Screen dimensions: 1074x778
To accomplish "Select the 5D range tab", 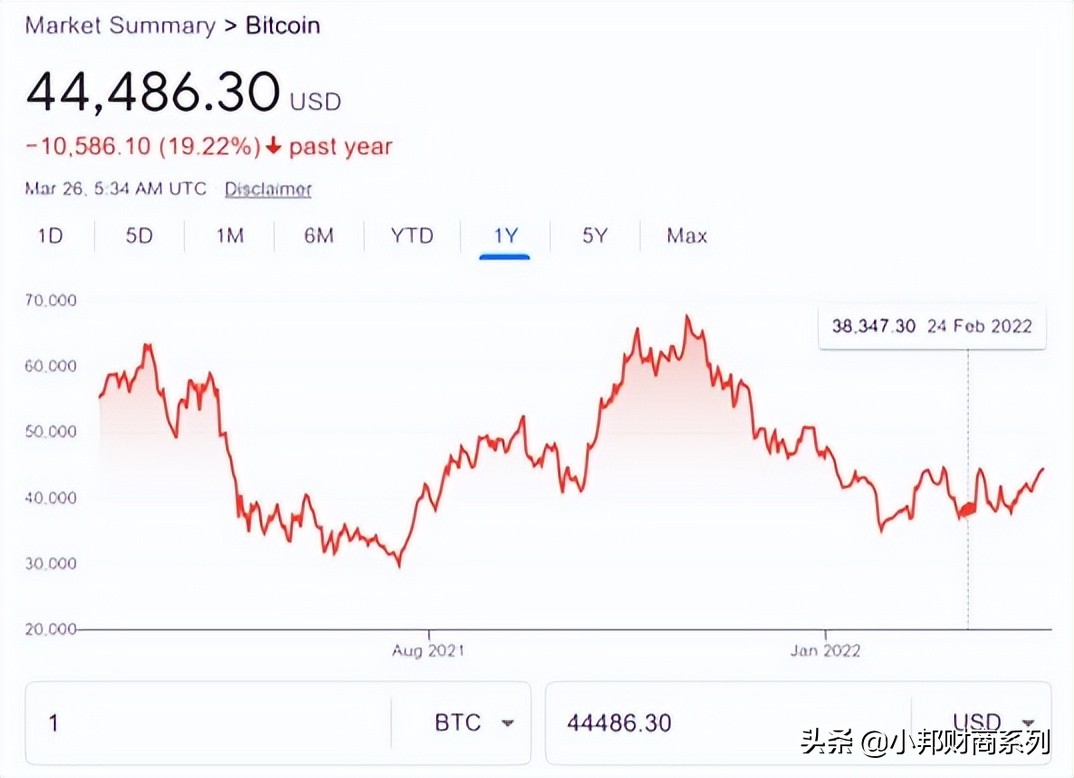I will [138, 236].
